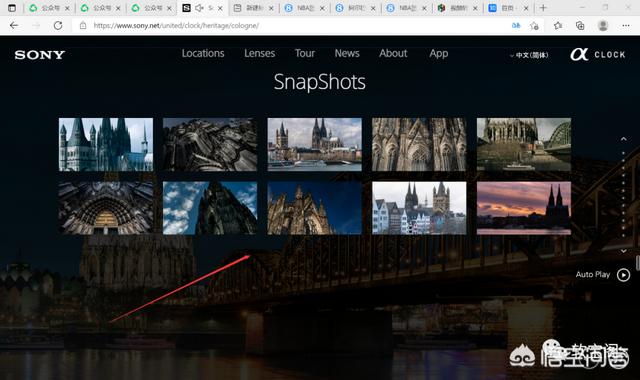640x380 pixels.
Task: Click the page vertical scrollbar thumb
Action: pyautogui.click(x=638, y=263)
